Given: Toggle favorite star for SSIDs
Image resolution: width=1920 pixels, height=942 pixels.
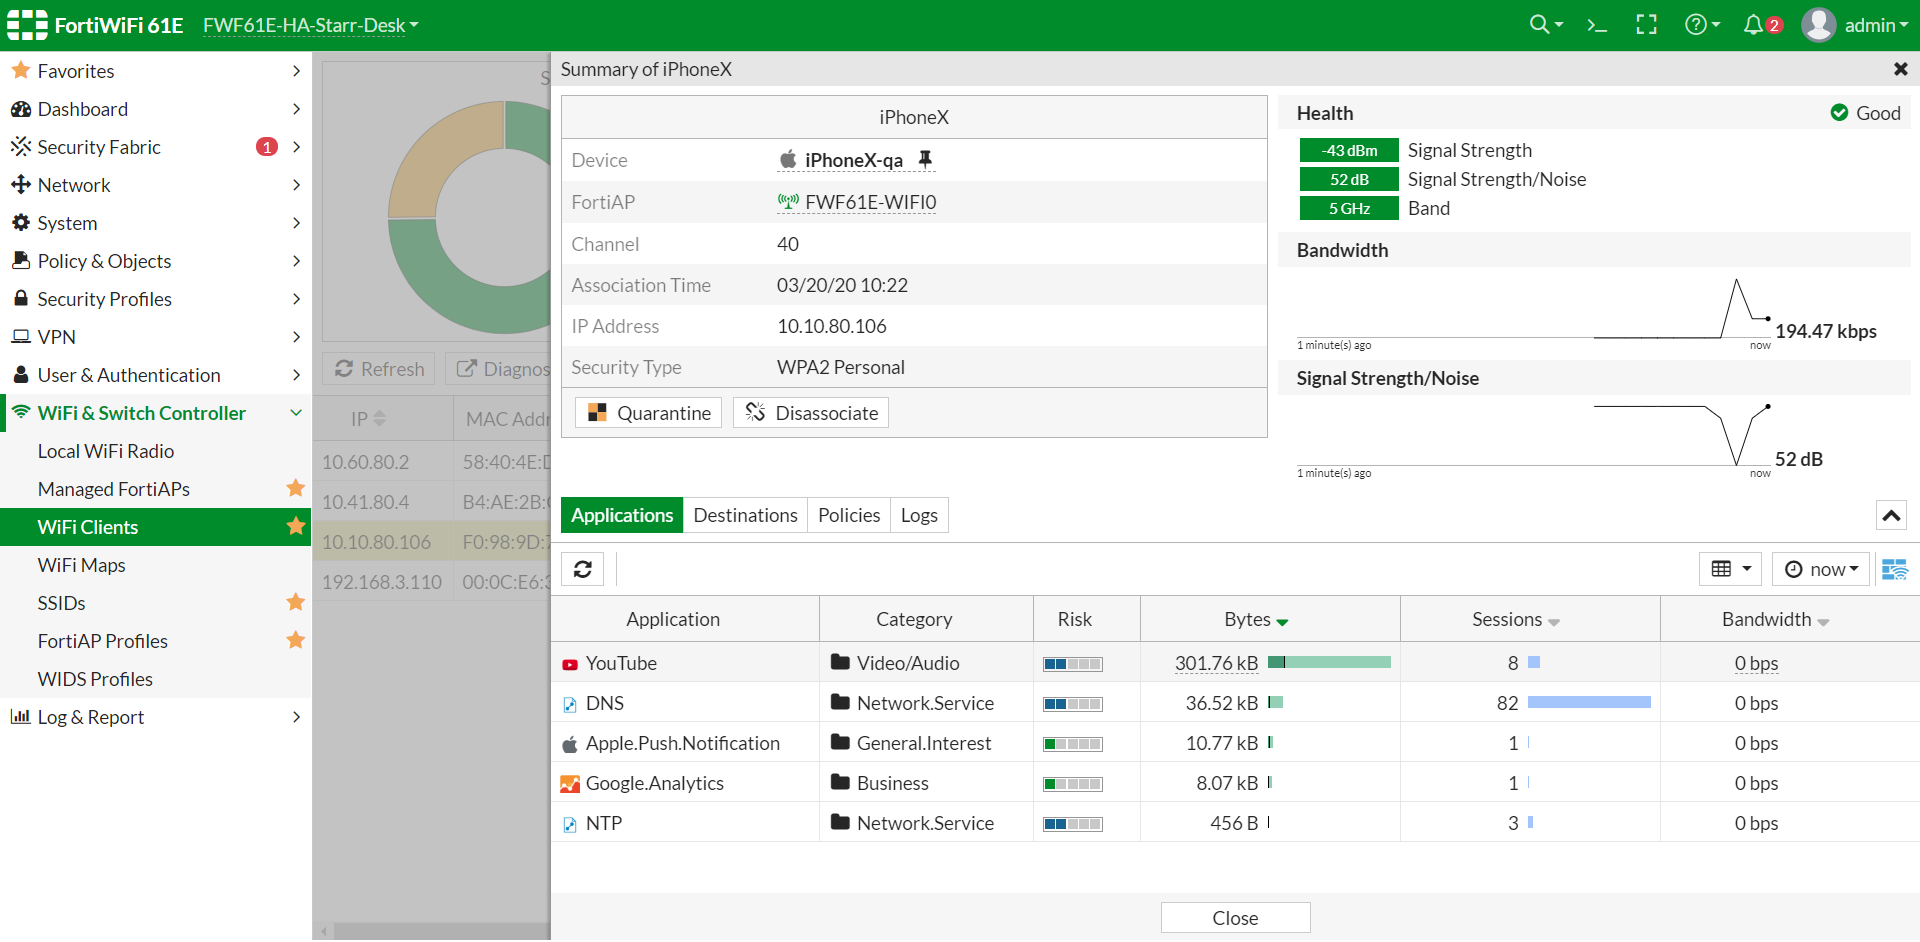Looking at the screenshot, I should pyautogui.click(x=295, y=602).
